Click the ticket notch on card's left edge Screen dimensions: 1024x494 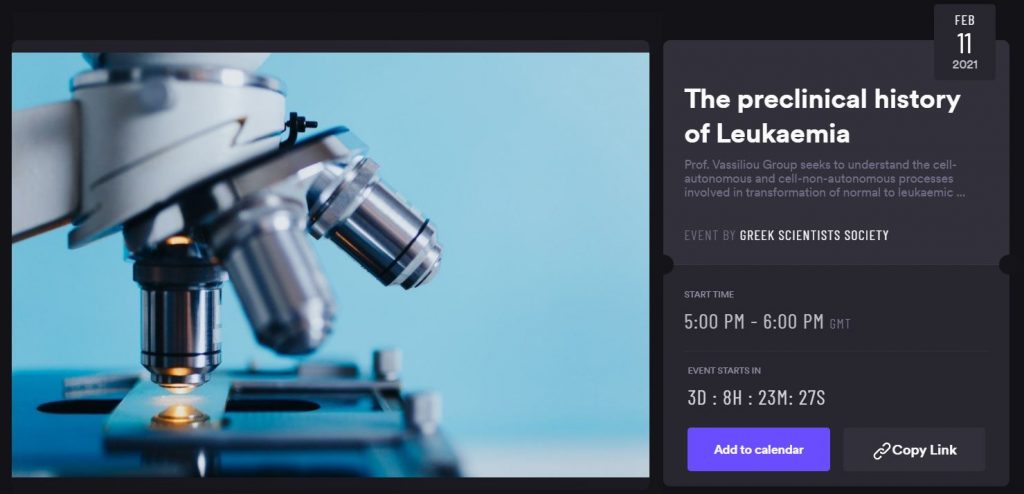(667, 265)
